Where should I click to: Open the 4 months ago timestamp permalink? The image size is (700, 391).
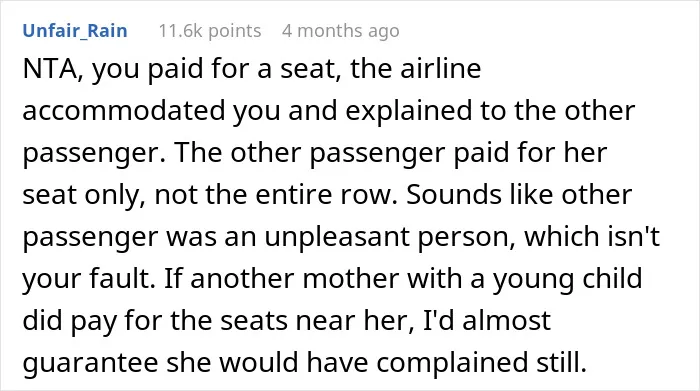pos(341,31)
